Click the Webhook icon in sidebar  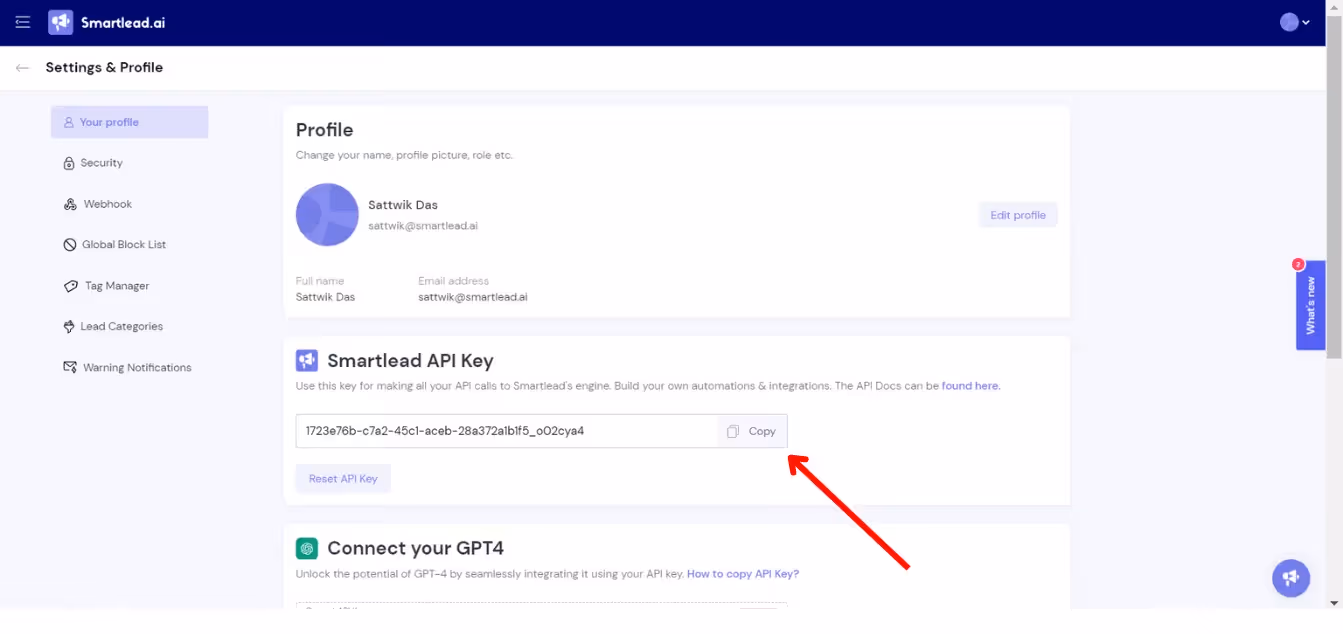click(x=70, y=204)
